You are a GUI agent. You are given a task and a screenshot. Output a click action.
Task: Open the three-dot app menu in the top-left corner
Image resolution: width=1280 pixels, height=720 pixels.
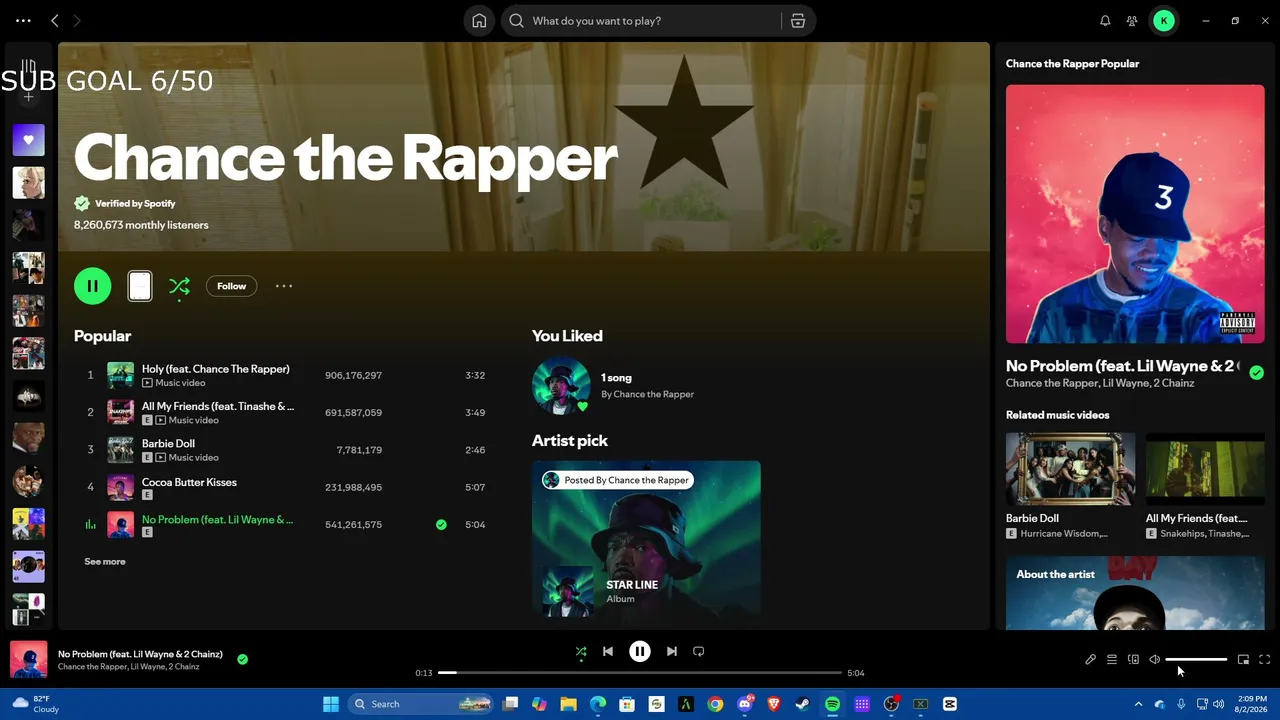click(23, 21)
